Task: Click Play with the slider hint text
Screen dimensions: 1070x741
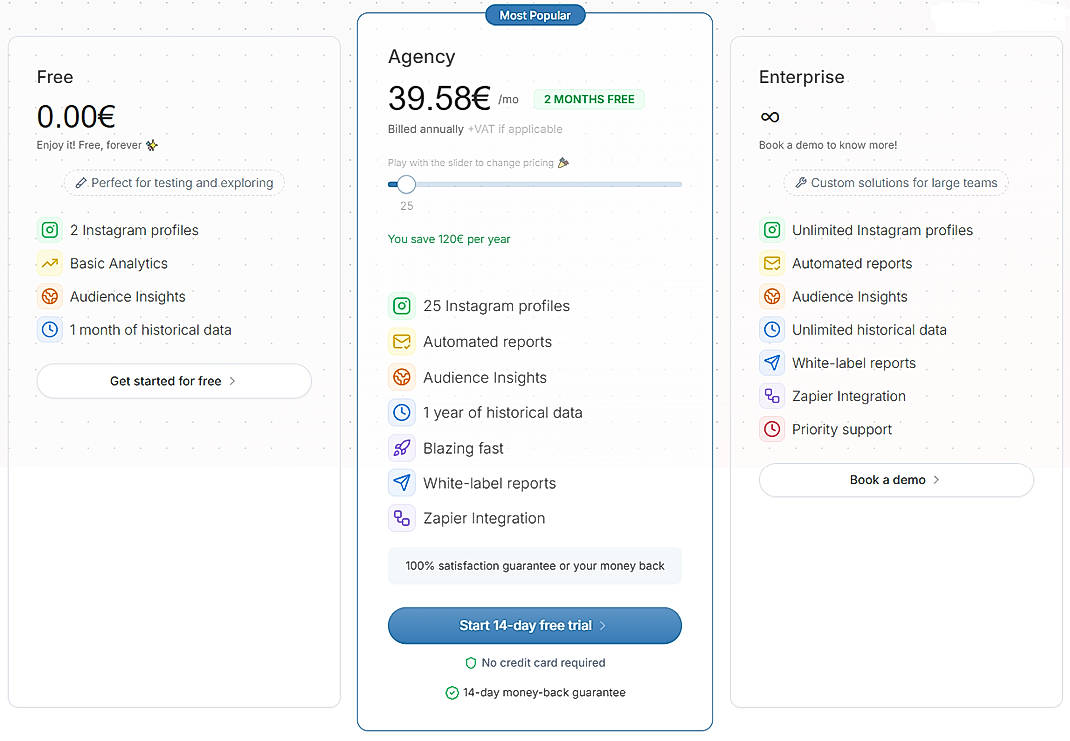Action: 471,162
